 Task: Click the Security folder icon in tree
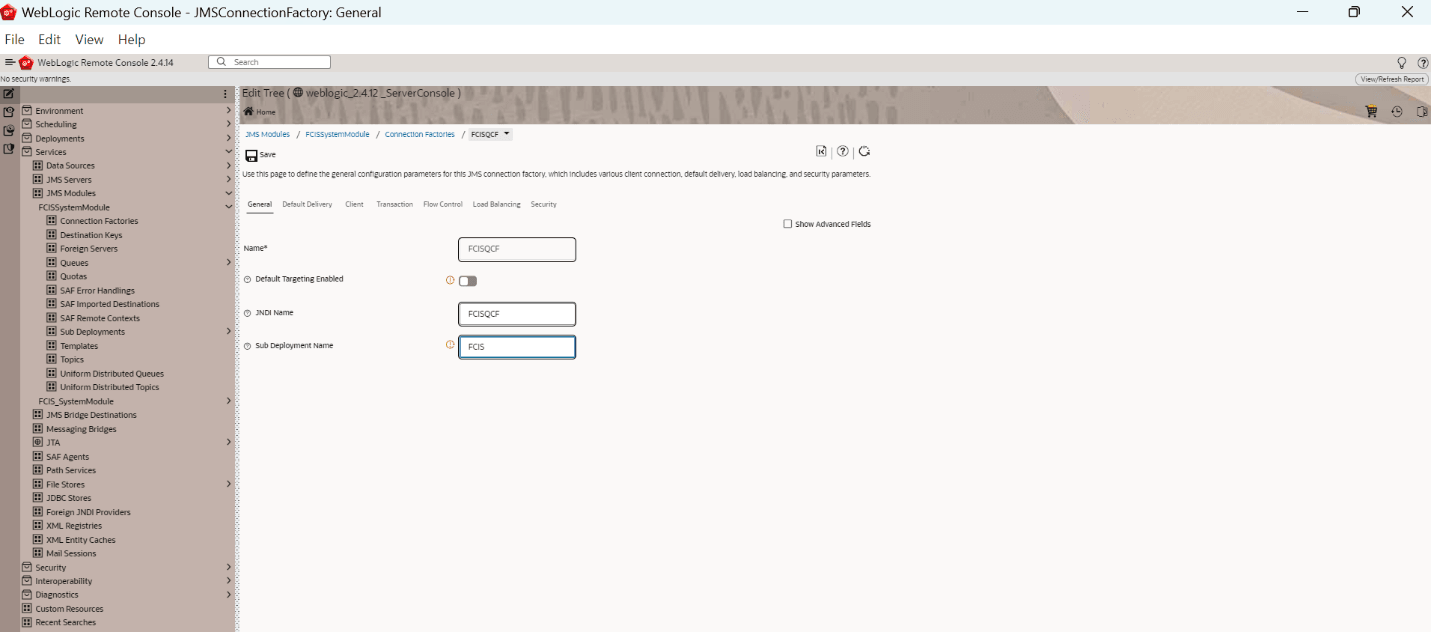click(x=27, y=567)
